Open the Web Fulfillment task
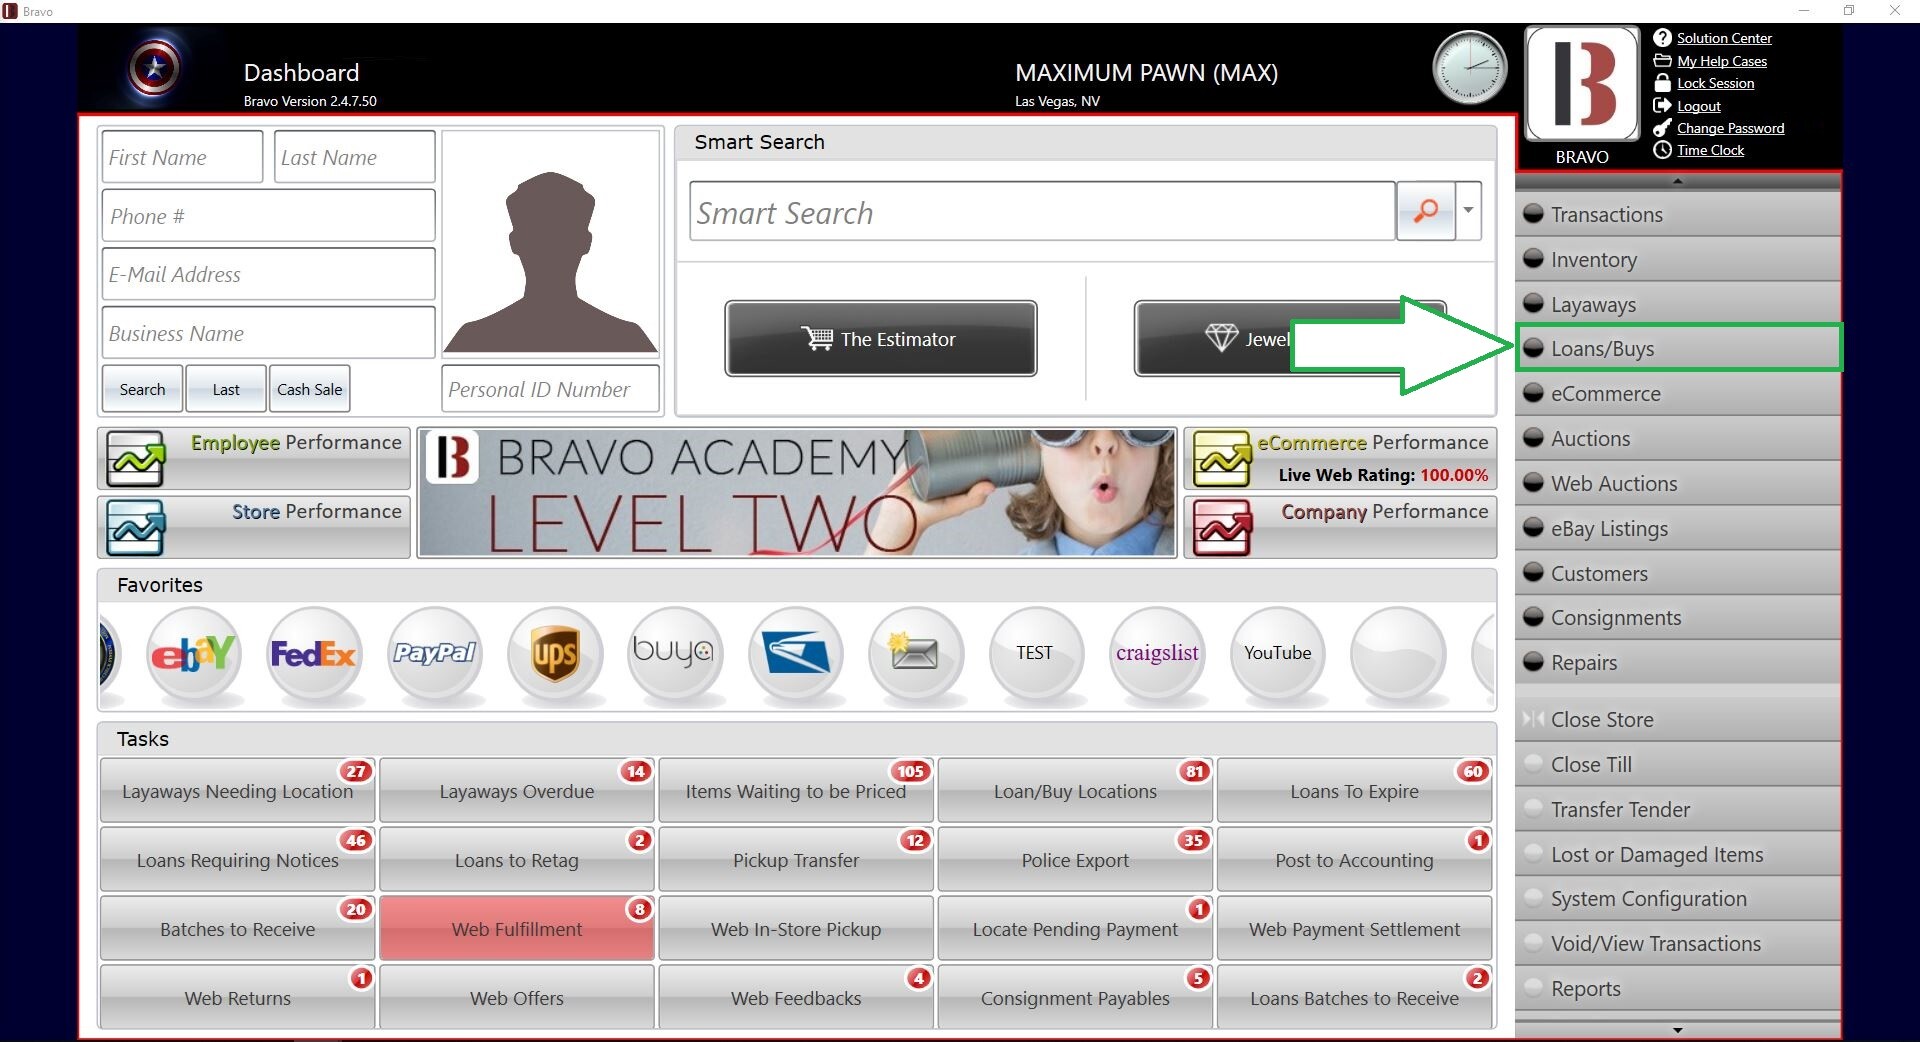The width and height of the screenshot is (1920, 1042). pyautogui.click(x=517, y=929)
